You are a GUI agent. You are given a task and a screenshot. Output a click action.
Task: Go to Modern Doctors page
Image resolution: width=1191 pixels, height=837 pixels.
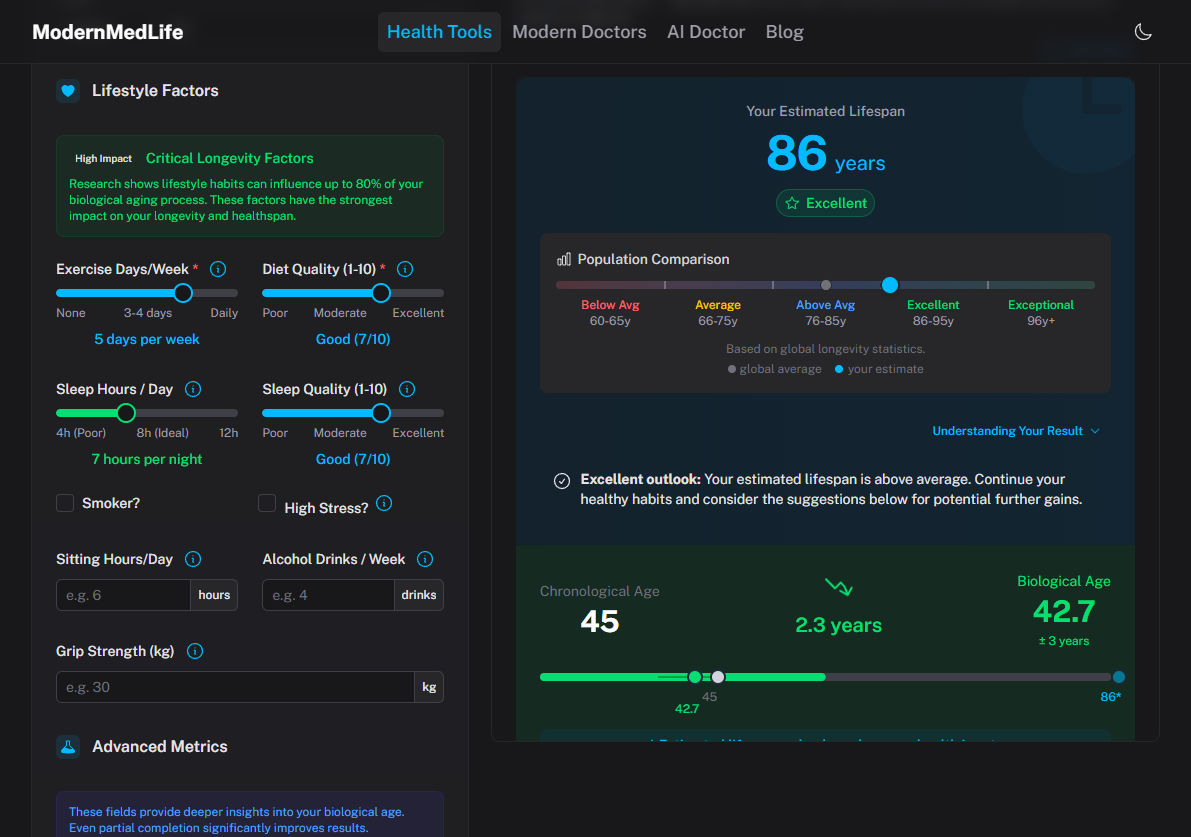[579, 32]
